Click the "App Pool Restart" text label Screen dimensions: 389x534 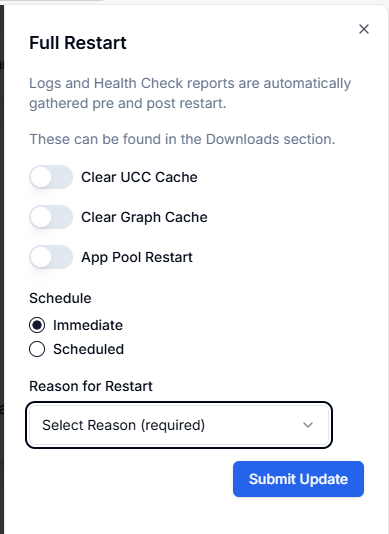pyautogui.click(x=137, y=257)
